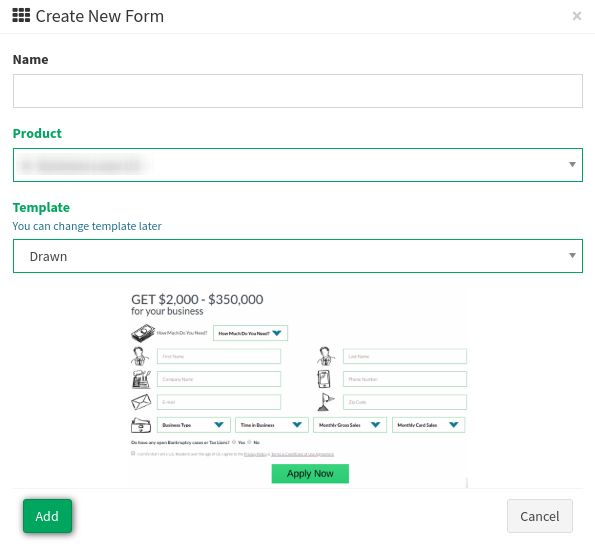Click the mobile phone icon in preview

coord(324,379)
